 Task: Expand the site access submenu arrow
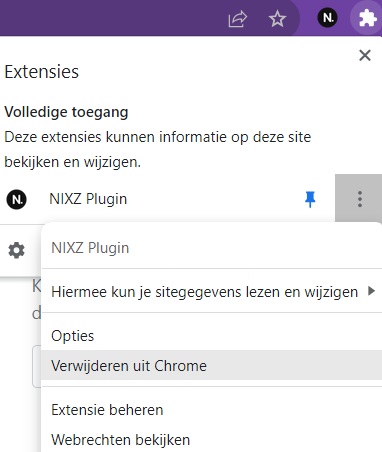[x=371, y=291]
